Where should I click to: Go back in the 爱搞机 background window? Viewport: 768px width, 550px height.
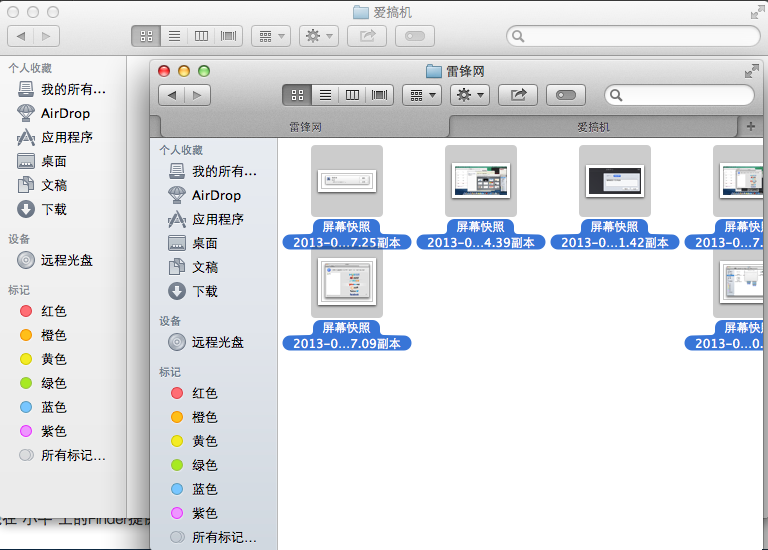click(x=21, y=36)
